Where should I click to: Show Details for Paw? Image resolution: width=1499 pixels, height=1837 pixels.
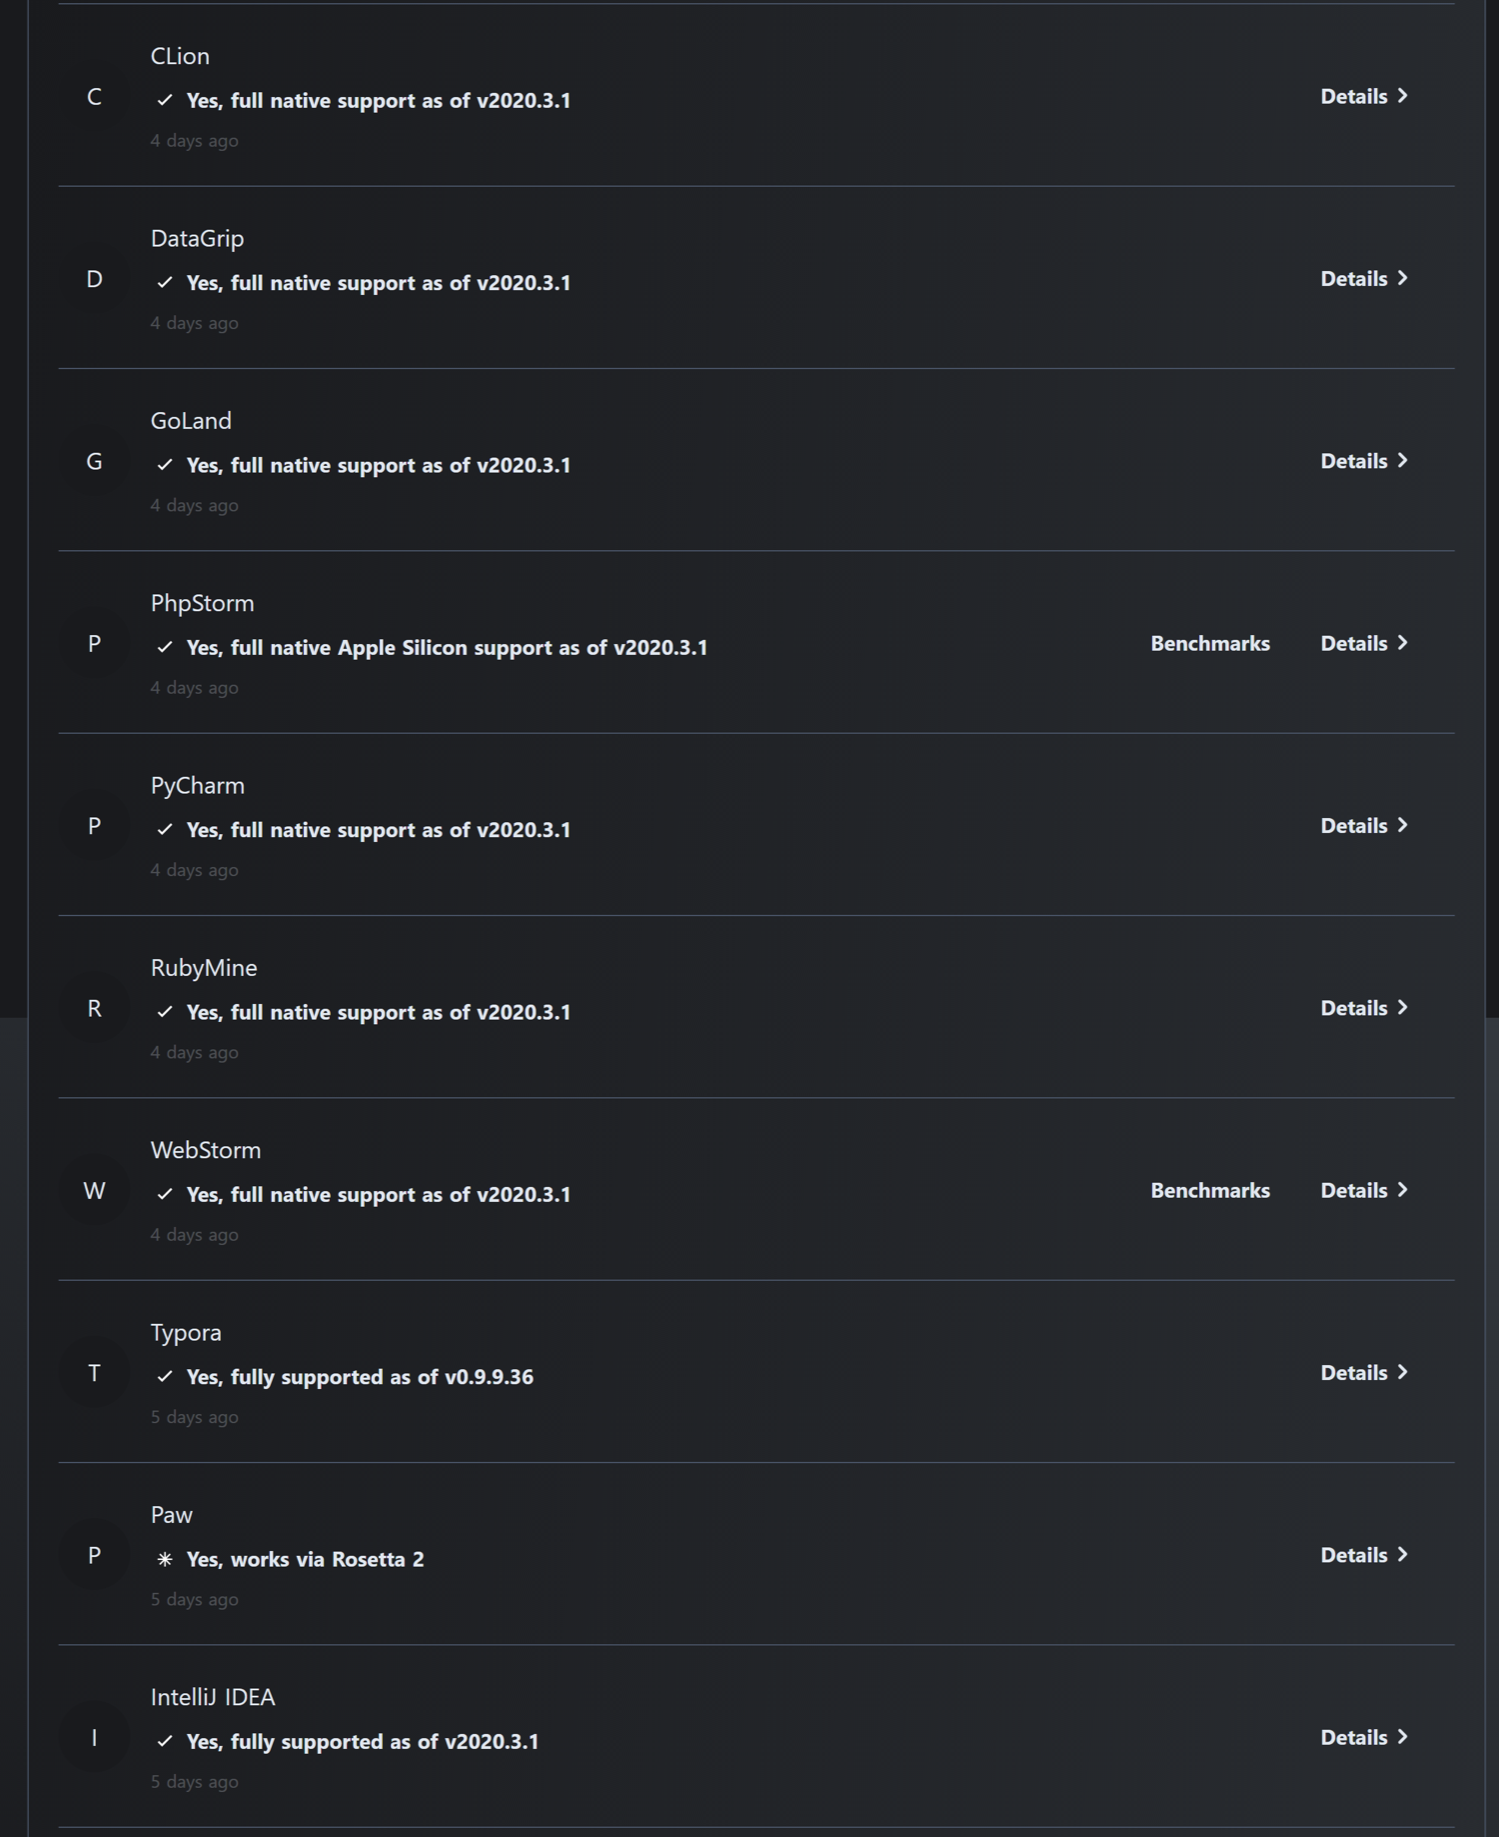[x=1363, y=1555]
